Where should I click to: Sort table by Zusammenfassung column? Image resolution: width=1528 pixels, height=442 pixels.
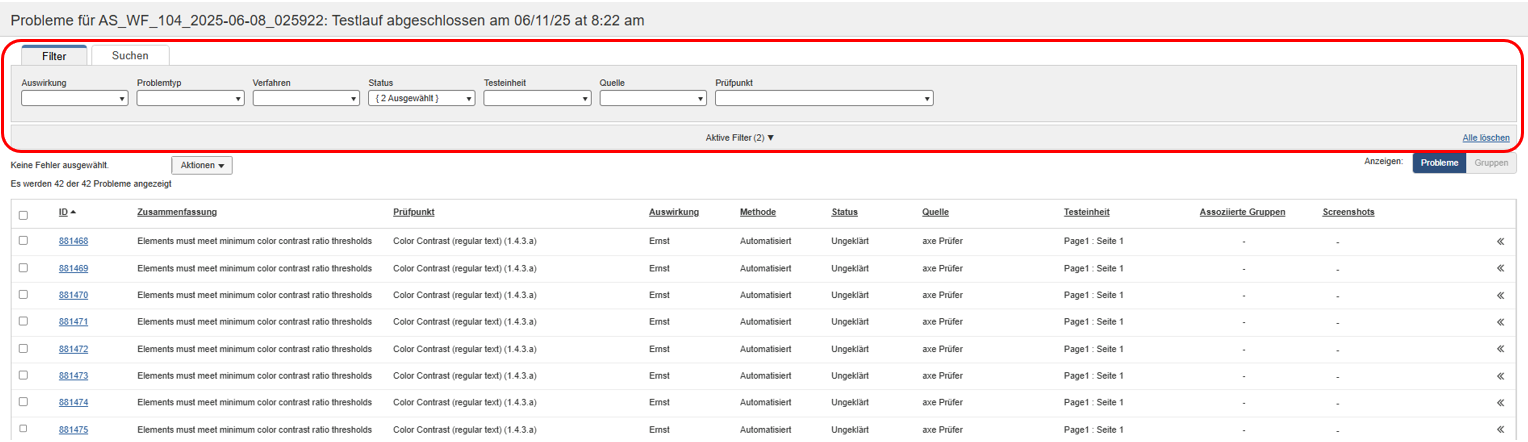[177, 212]
